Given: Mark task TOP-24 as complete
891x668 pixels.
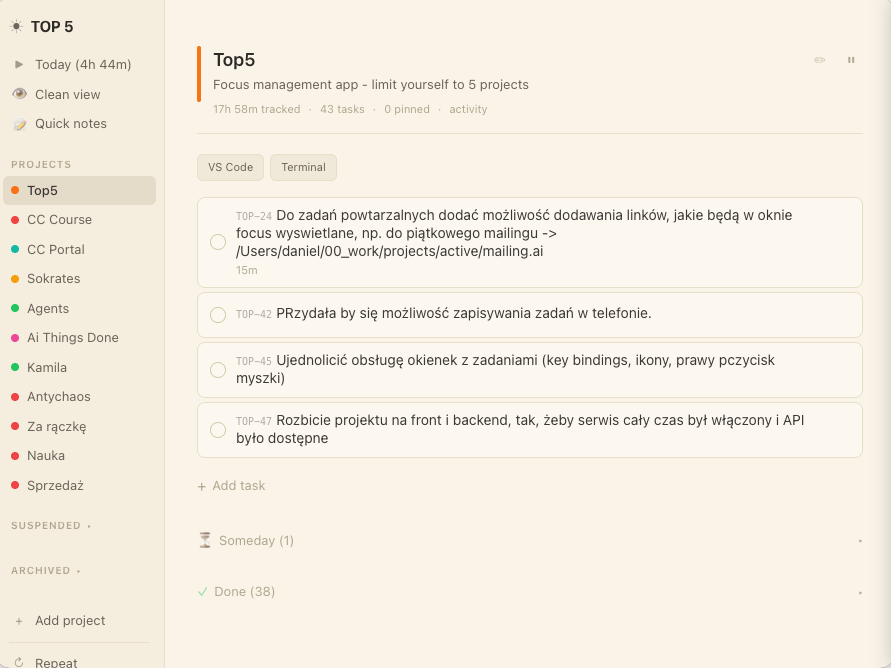Looking at the screenshot, I should pos(218,242).
